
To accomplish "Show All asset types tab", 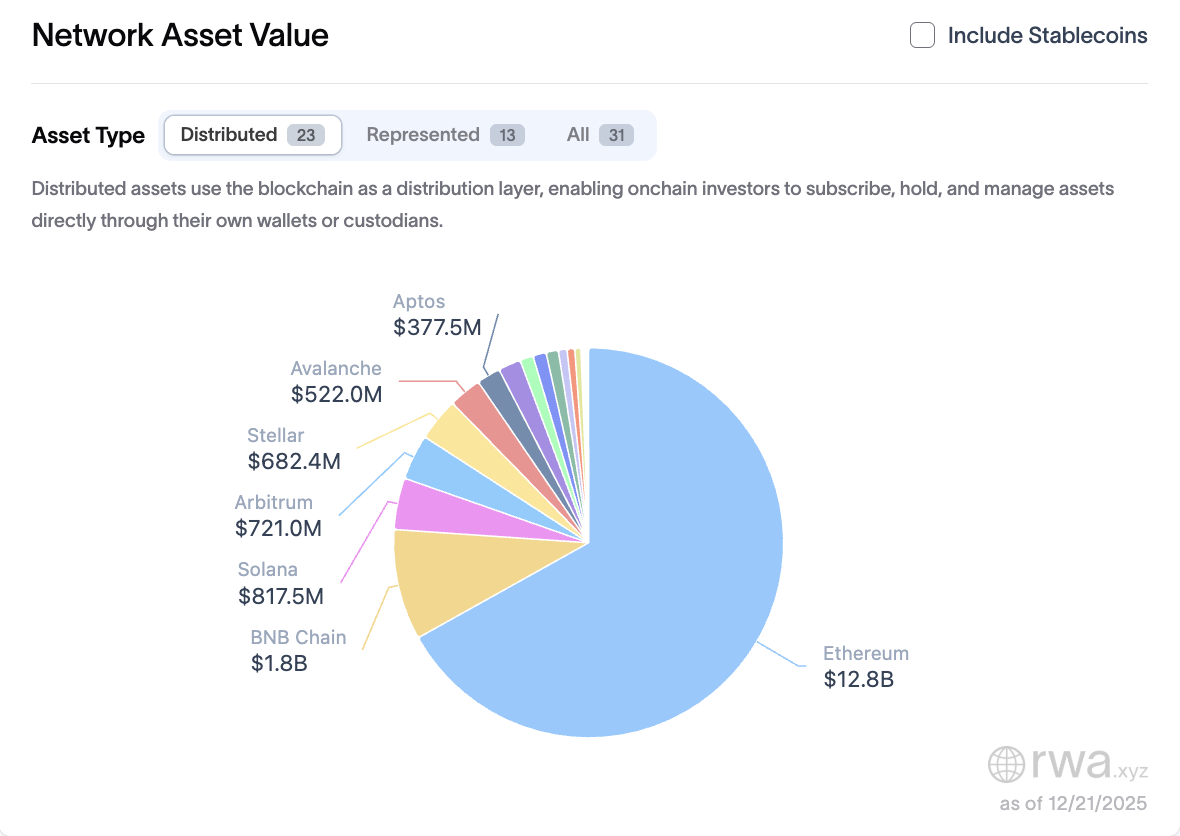I will point(600,135).
